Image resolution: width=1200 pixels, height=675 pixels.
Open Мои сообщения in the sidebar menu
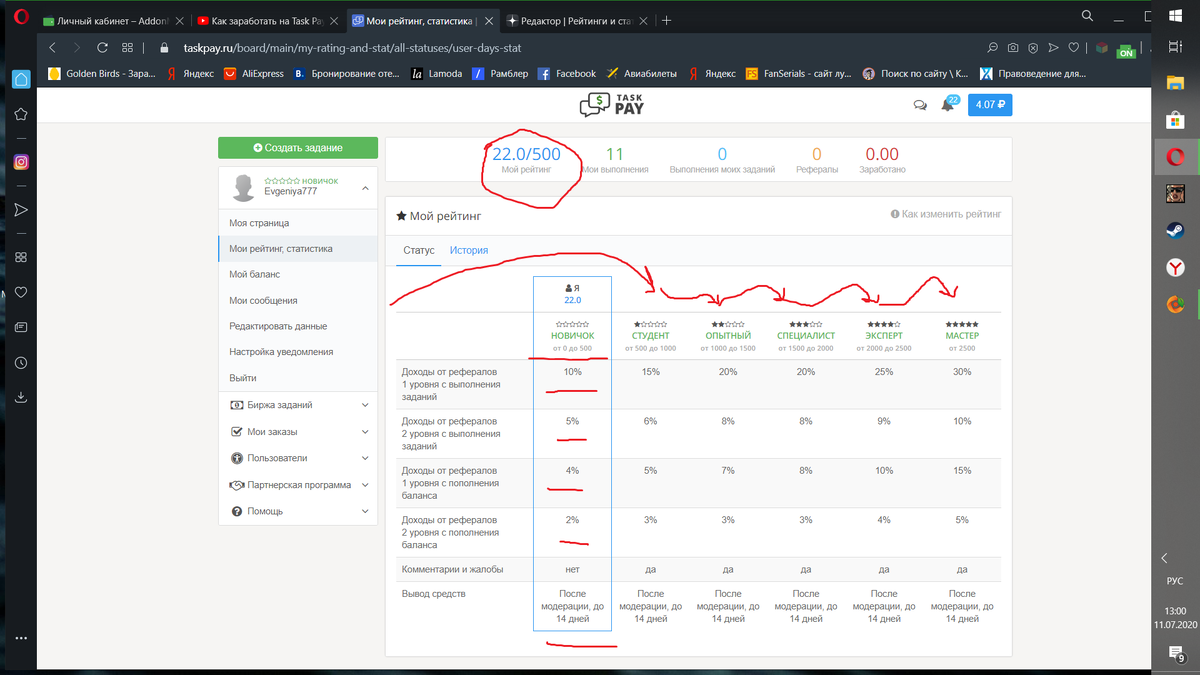[298, 300]
